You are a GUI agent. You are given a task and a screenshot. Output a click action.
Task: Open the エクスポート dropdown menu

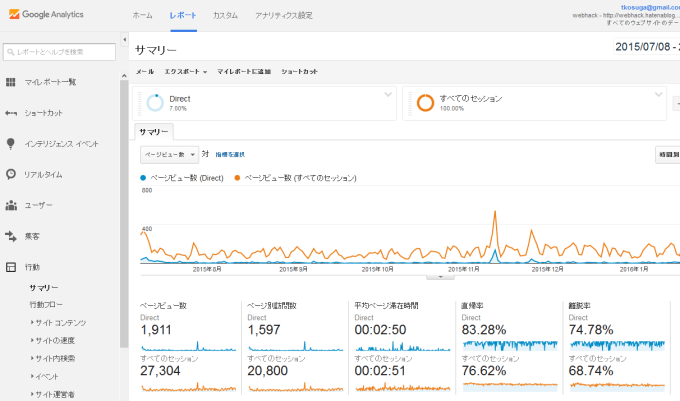point(185,72)
